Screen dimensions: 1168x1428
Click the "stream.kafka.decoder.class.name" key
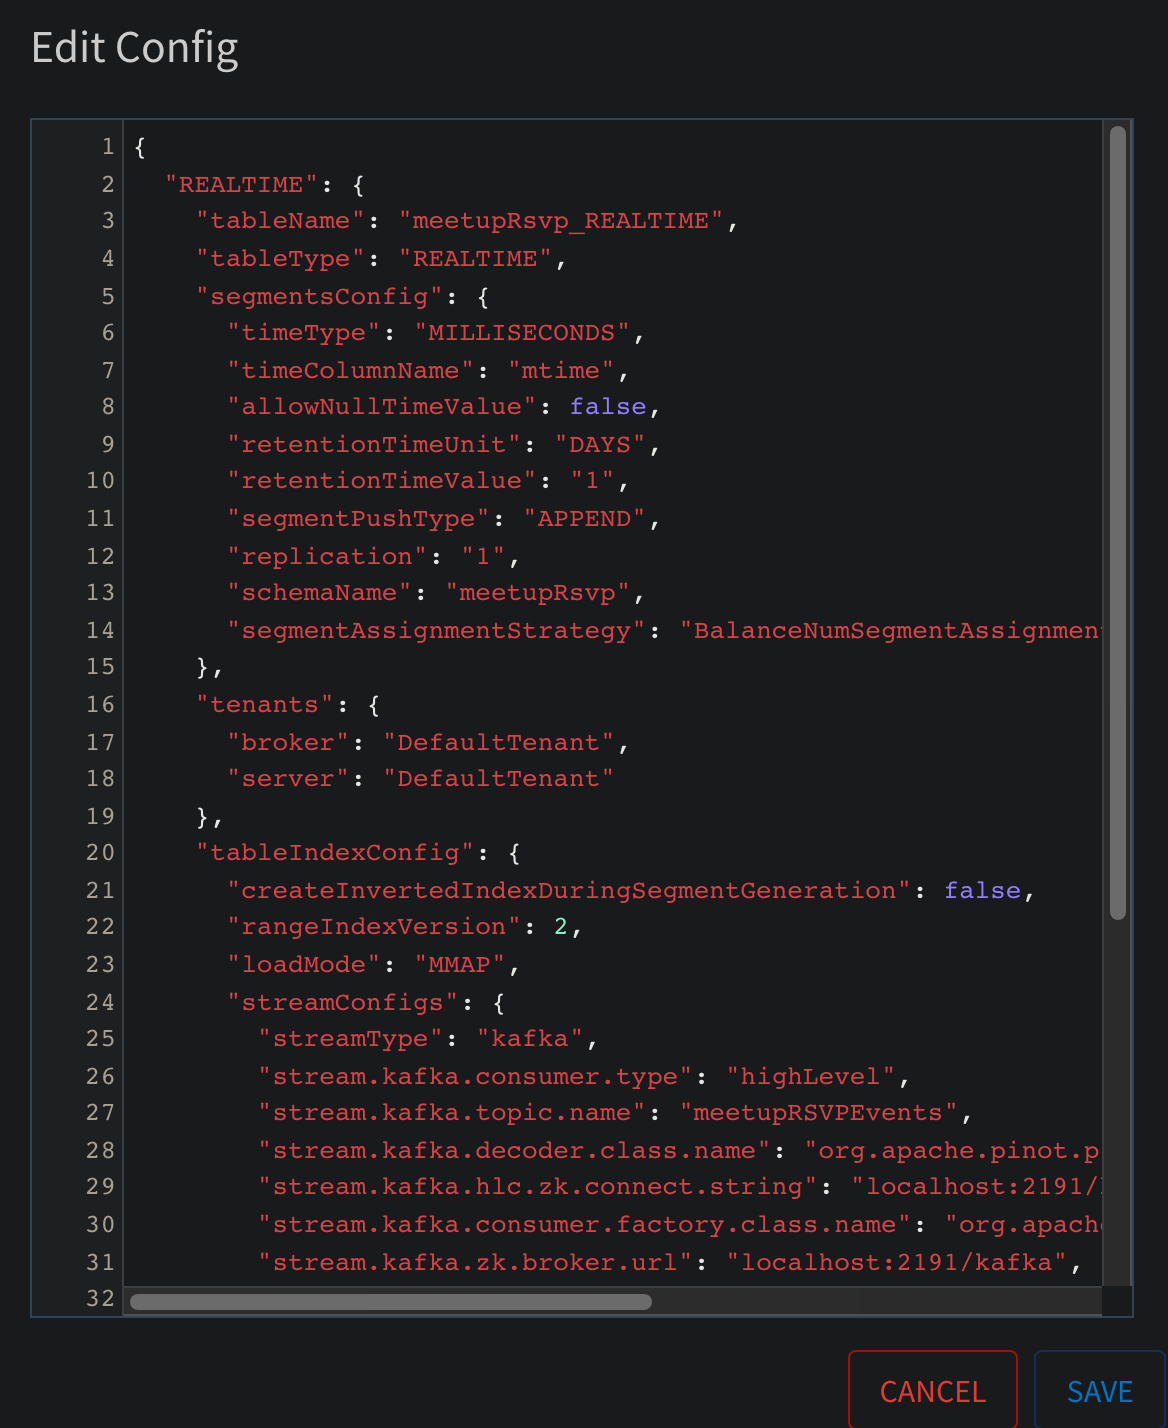(514, 1151)
